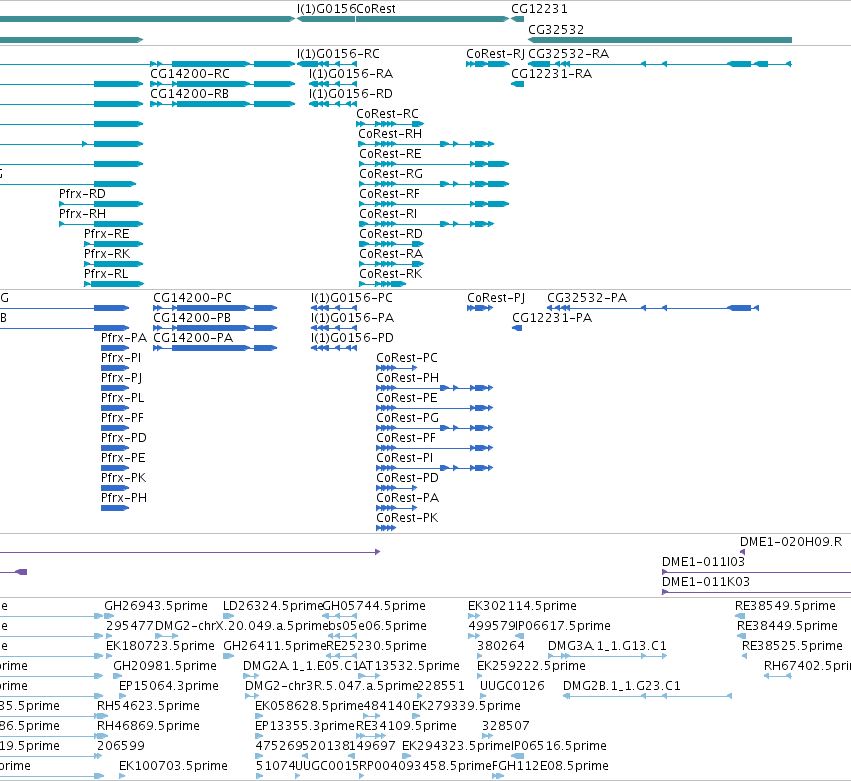Screen dimensions: 851x781
Task: Select protein l(1)G0156-PD
Action: [334, 348]
